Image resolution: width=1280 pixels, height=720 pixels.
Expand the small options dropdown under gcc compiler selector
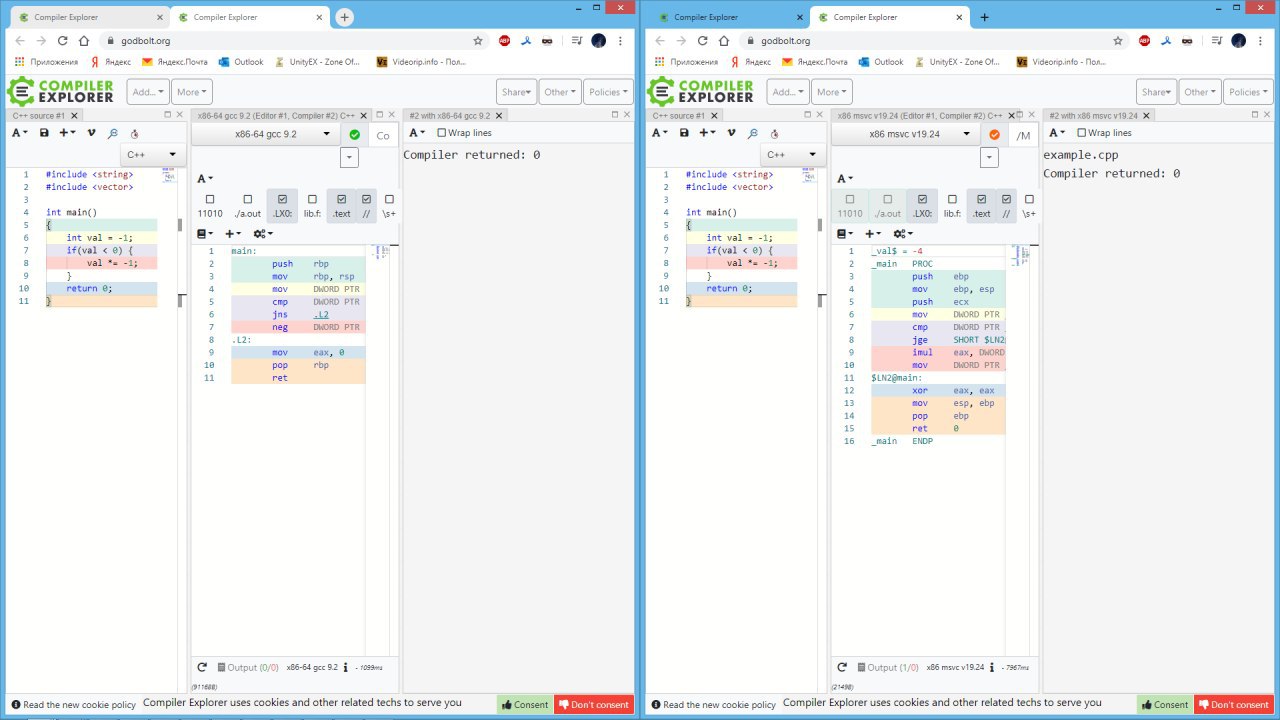point(349,157)
